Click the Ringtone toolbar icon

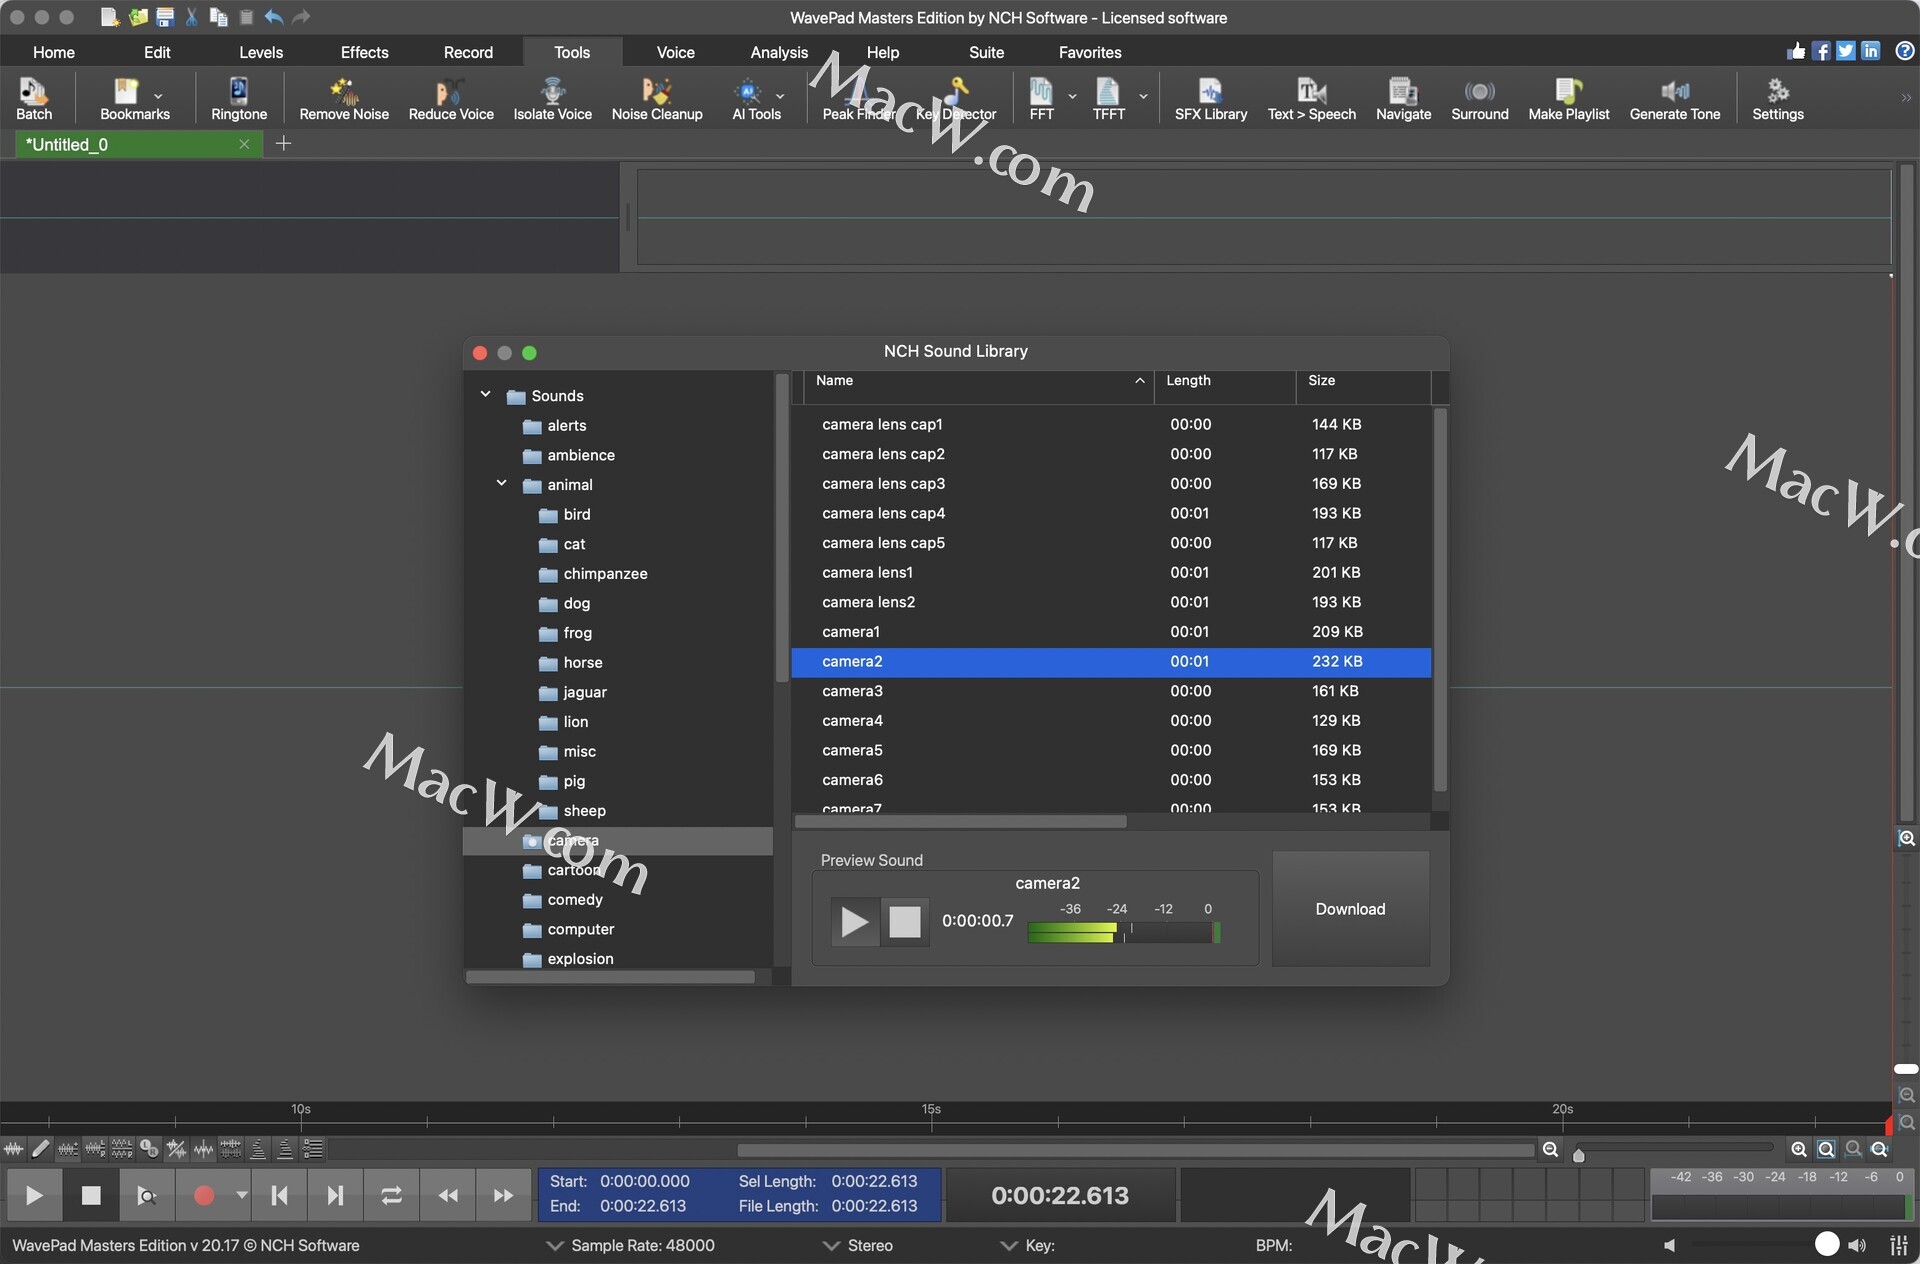(238, 99)
